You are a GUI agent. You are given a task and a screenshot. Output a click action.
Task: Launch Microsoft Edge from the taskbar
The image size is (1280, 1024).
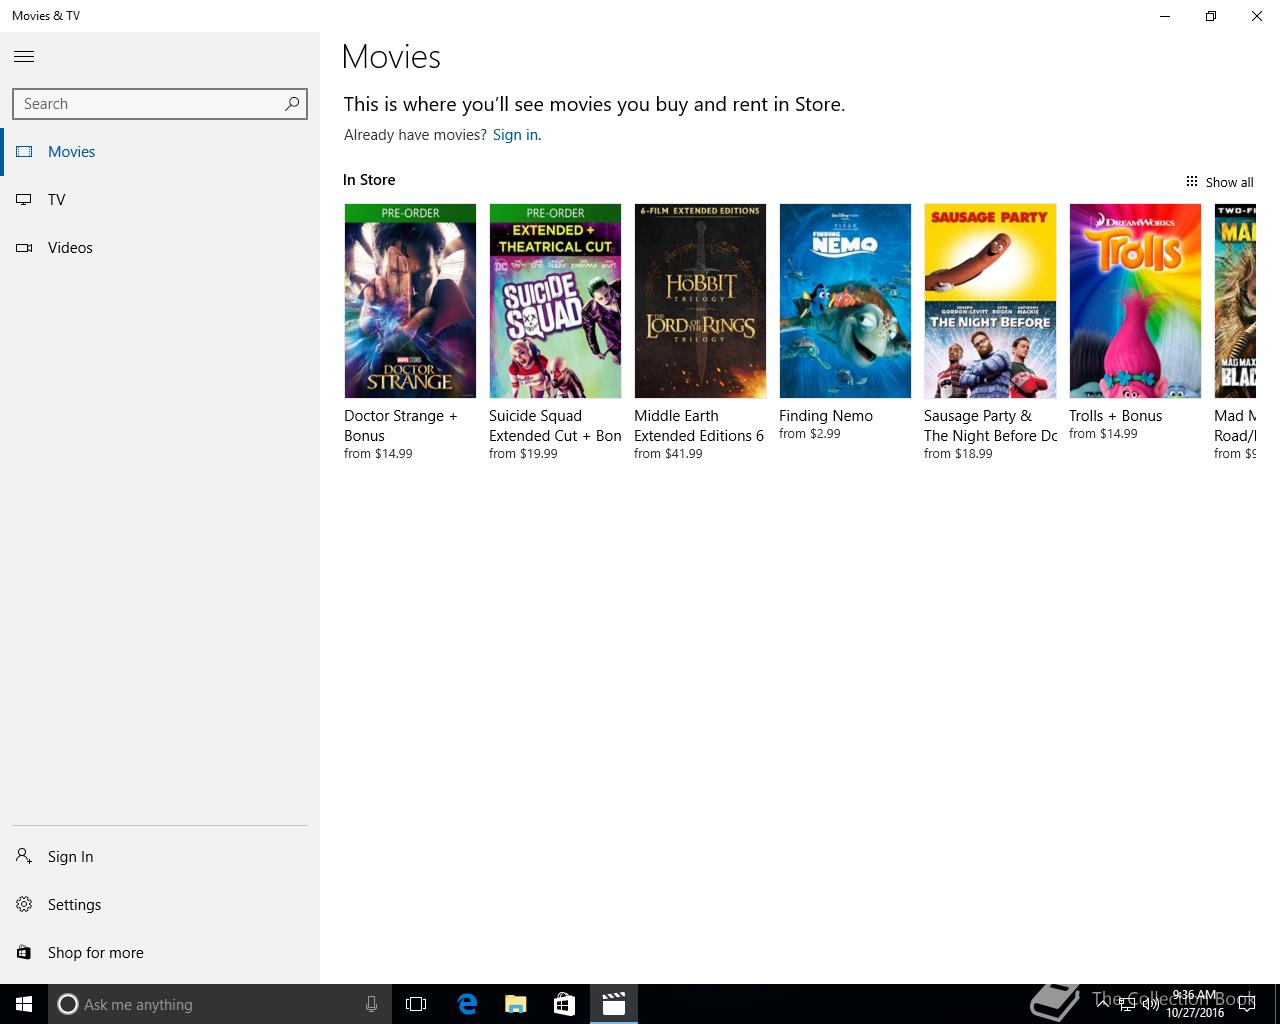tap(467, 1004)
